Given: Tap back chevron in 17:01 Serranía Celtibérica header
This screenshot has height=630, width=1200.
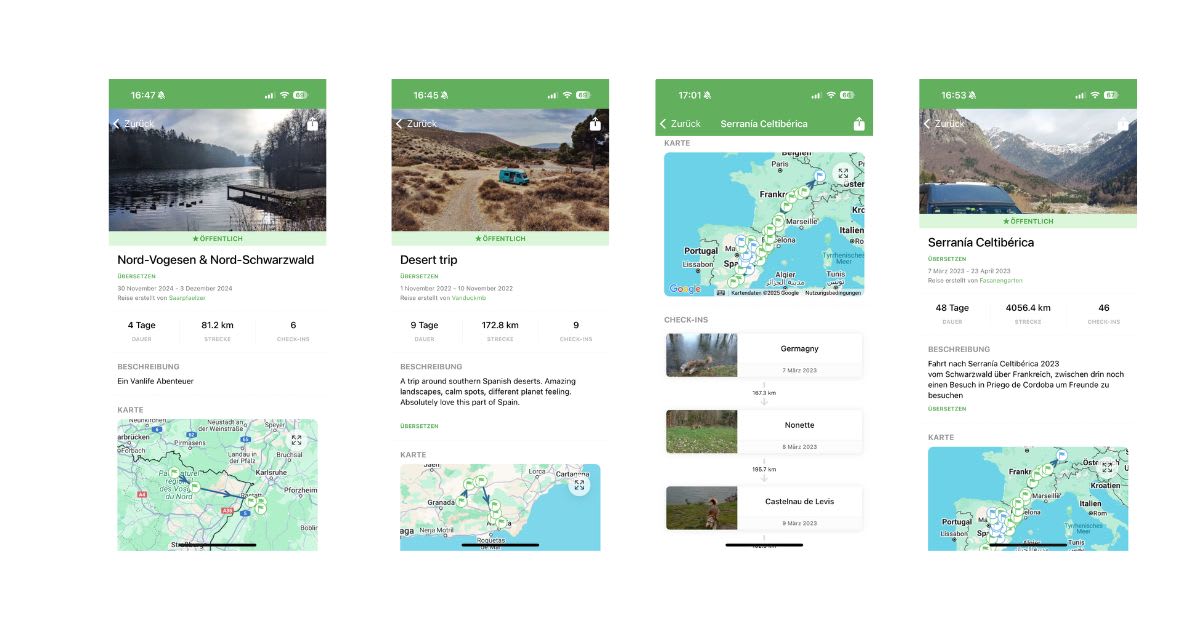Looking at the screenshot, I should click(663, 124).
